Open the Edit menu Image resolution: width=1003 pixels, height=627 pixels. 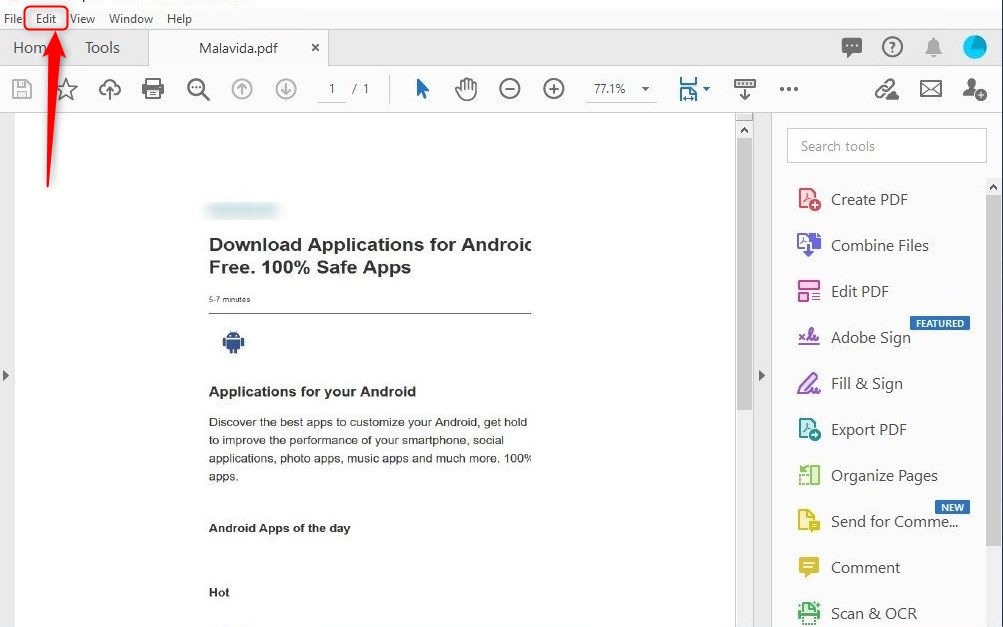[x=46, y=19]
